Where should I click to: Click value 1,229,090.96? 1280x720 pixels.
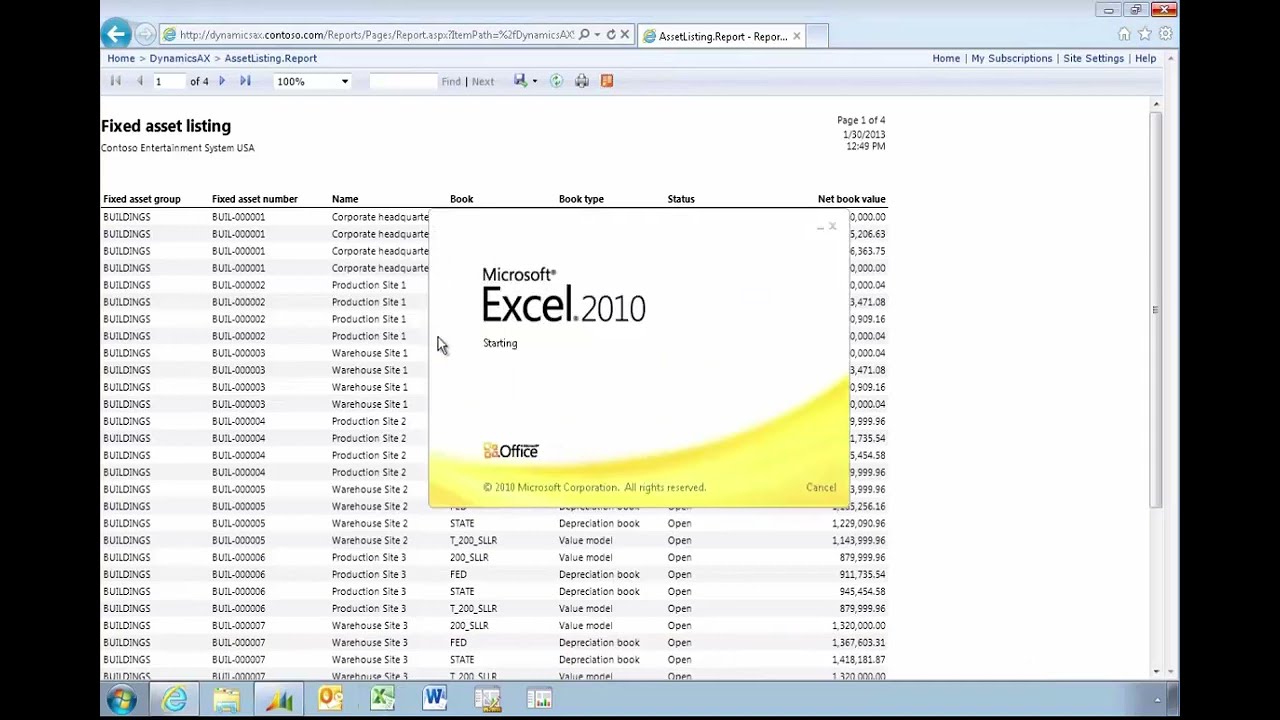click(858, 523)
